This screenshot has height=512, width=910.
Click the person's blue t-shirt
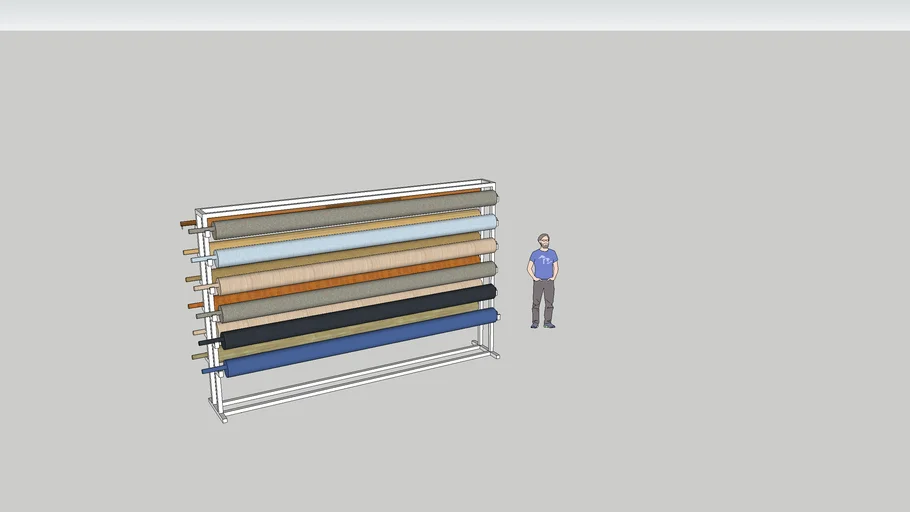click(543, 265)
